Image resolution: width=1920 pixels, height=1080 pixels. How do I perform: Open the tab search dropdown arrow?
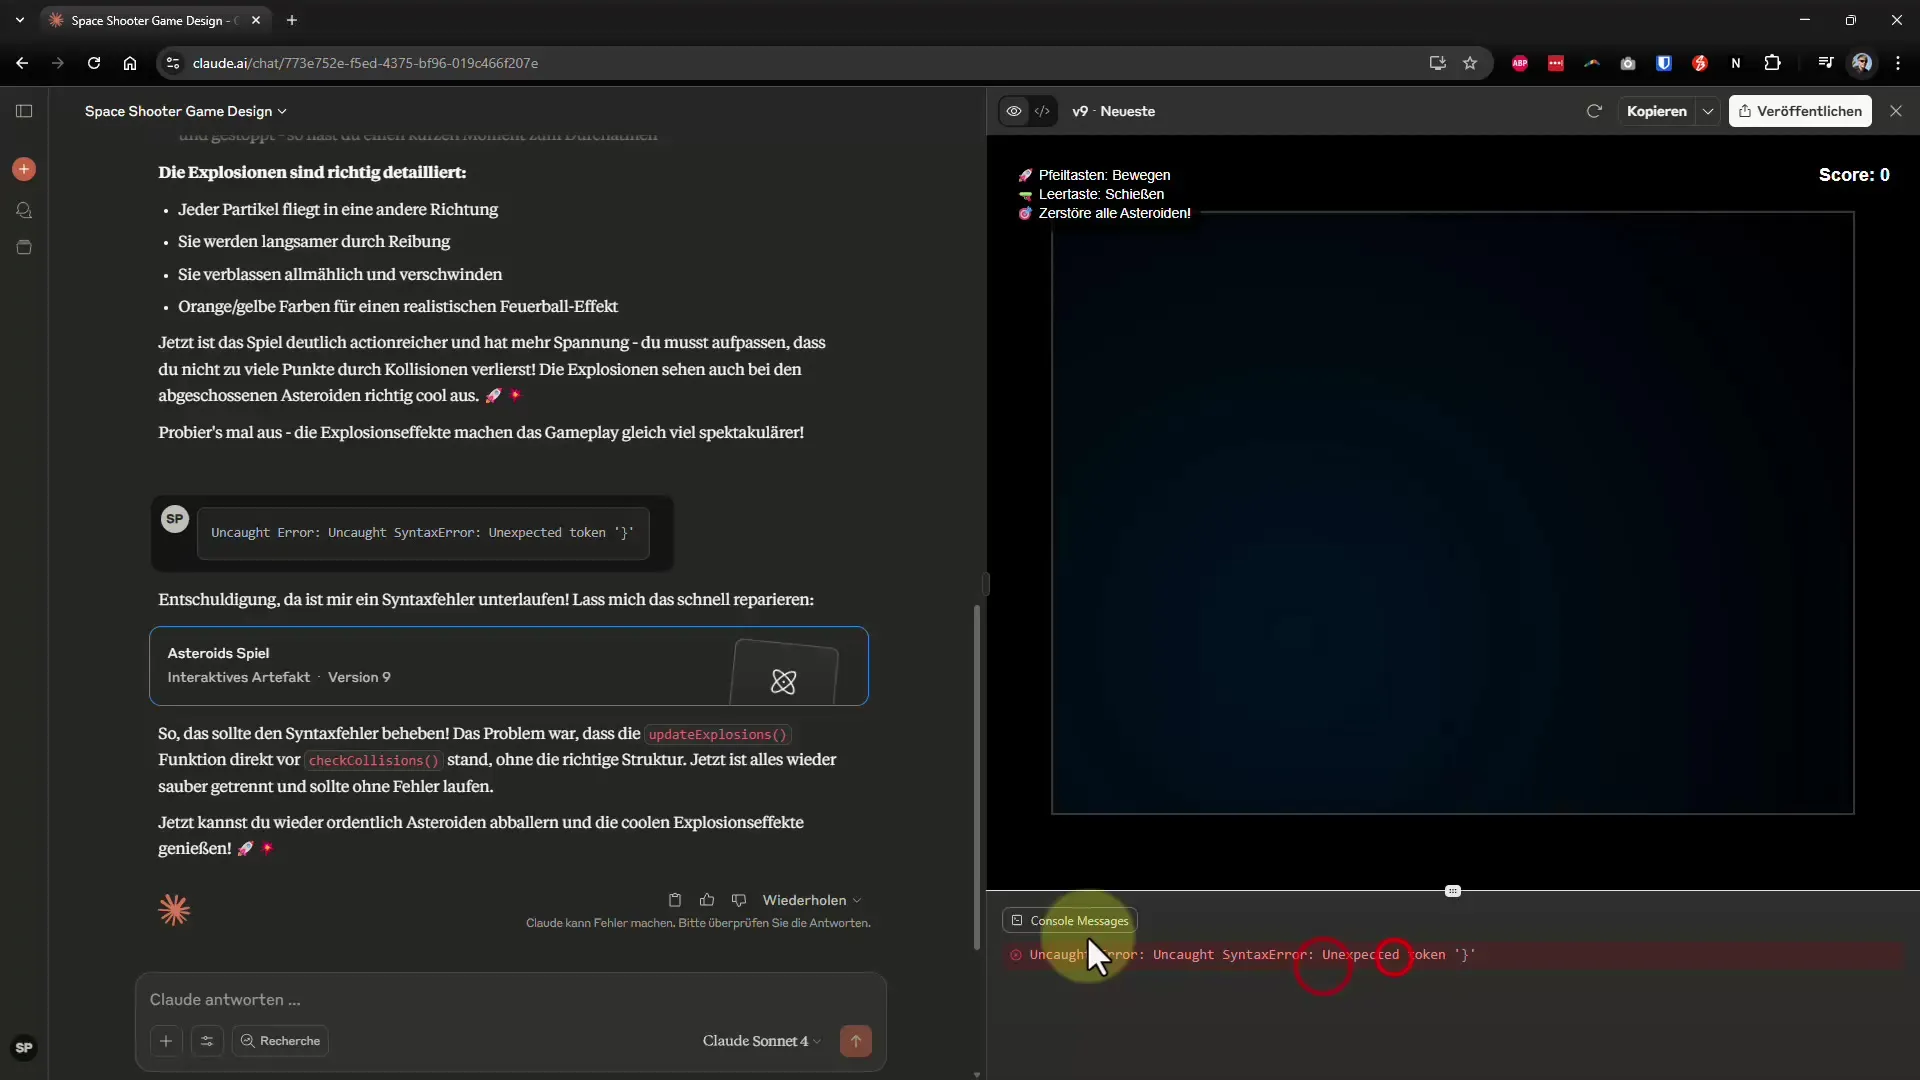coord(20,20)
